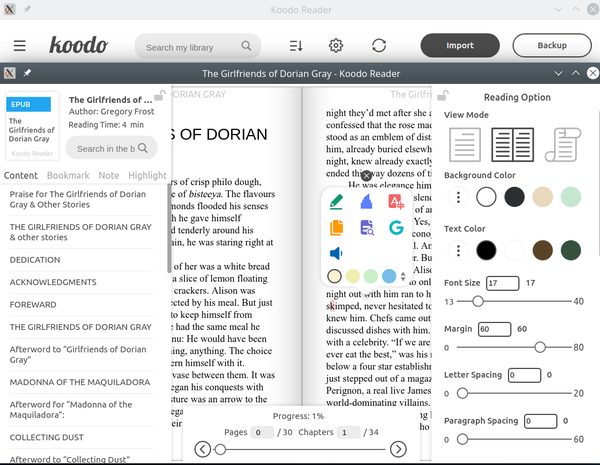The width and height of the screenshot is (600, 465).
Task: Choose the mint green background color
Action: point(570,197)
